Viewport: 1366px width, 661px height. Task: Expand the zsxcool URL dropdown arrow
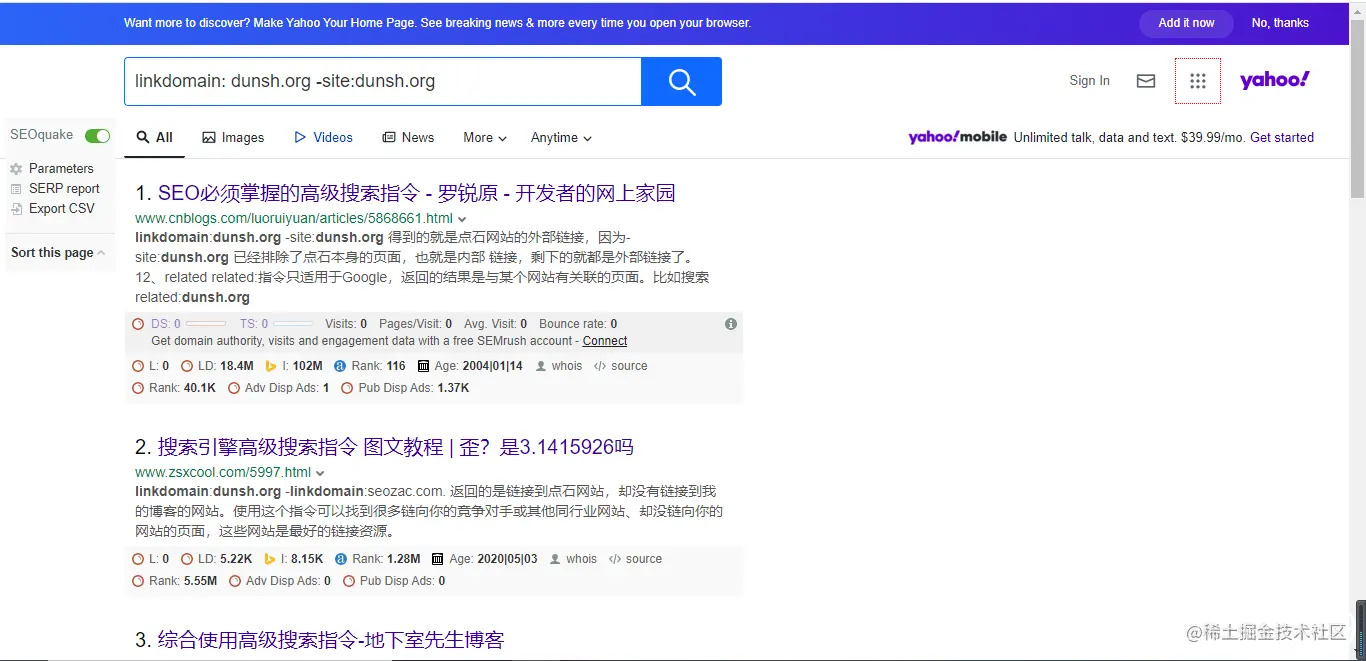[320, 473]
